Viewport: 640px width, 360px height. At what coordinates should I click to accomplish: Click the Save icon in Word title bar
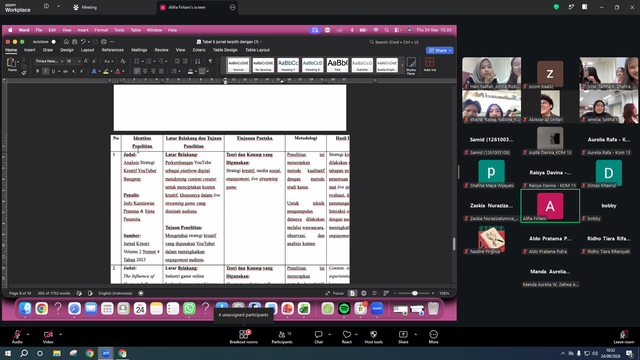click(x=75, y=42)
